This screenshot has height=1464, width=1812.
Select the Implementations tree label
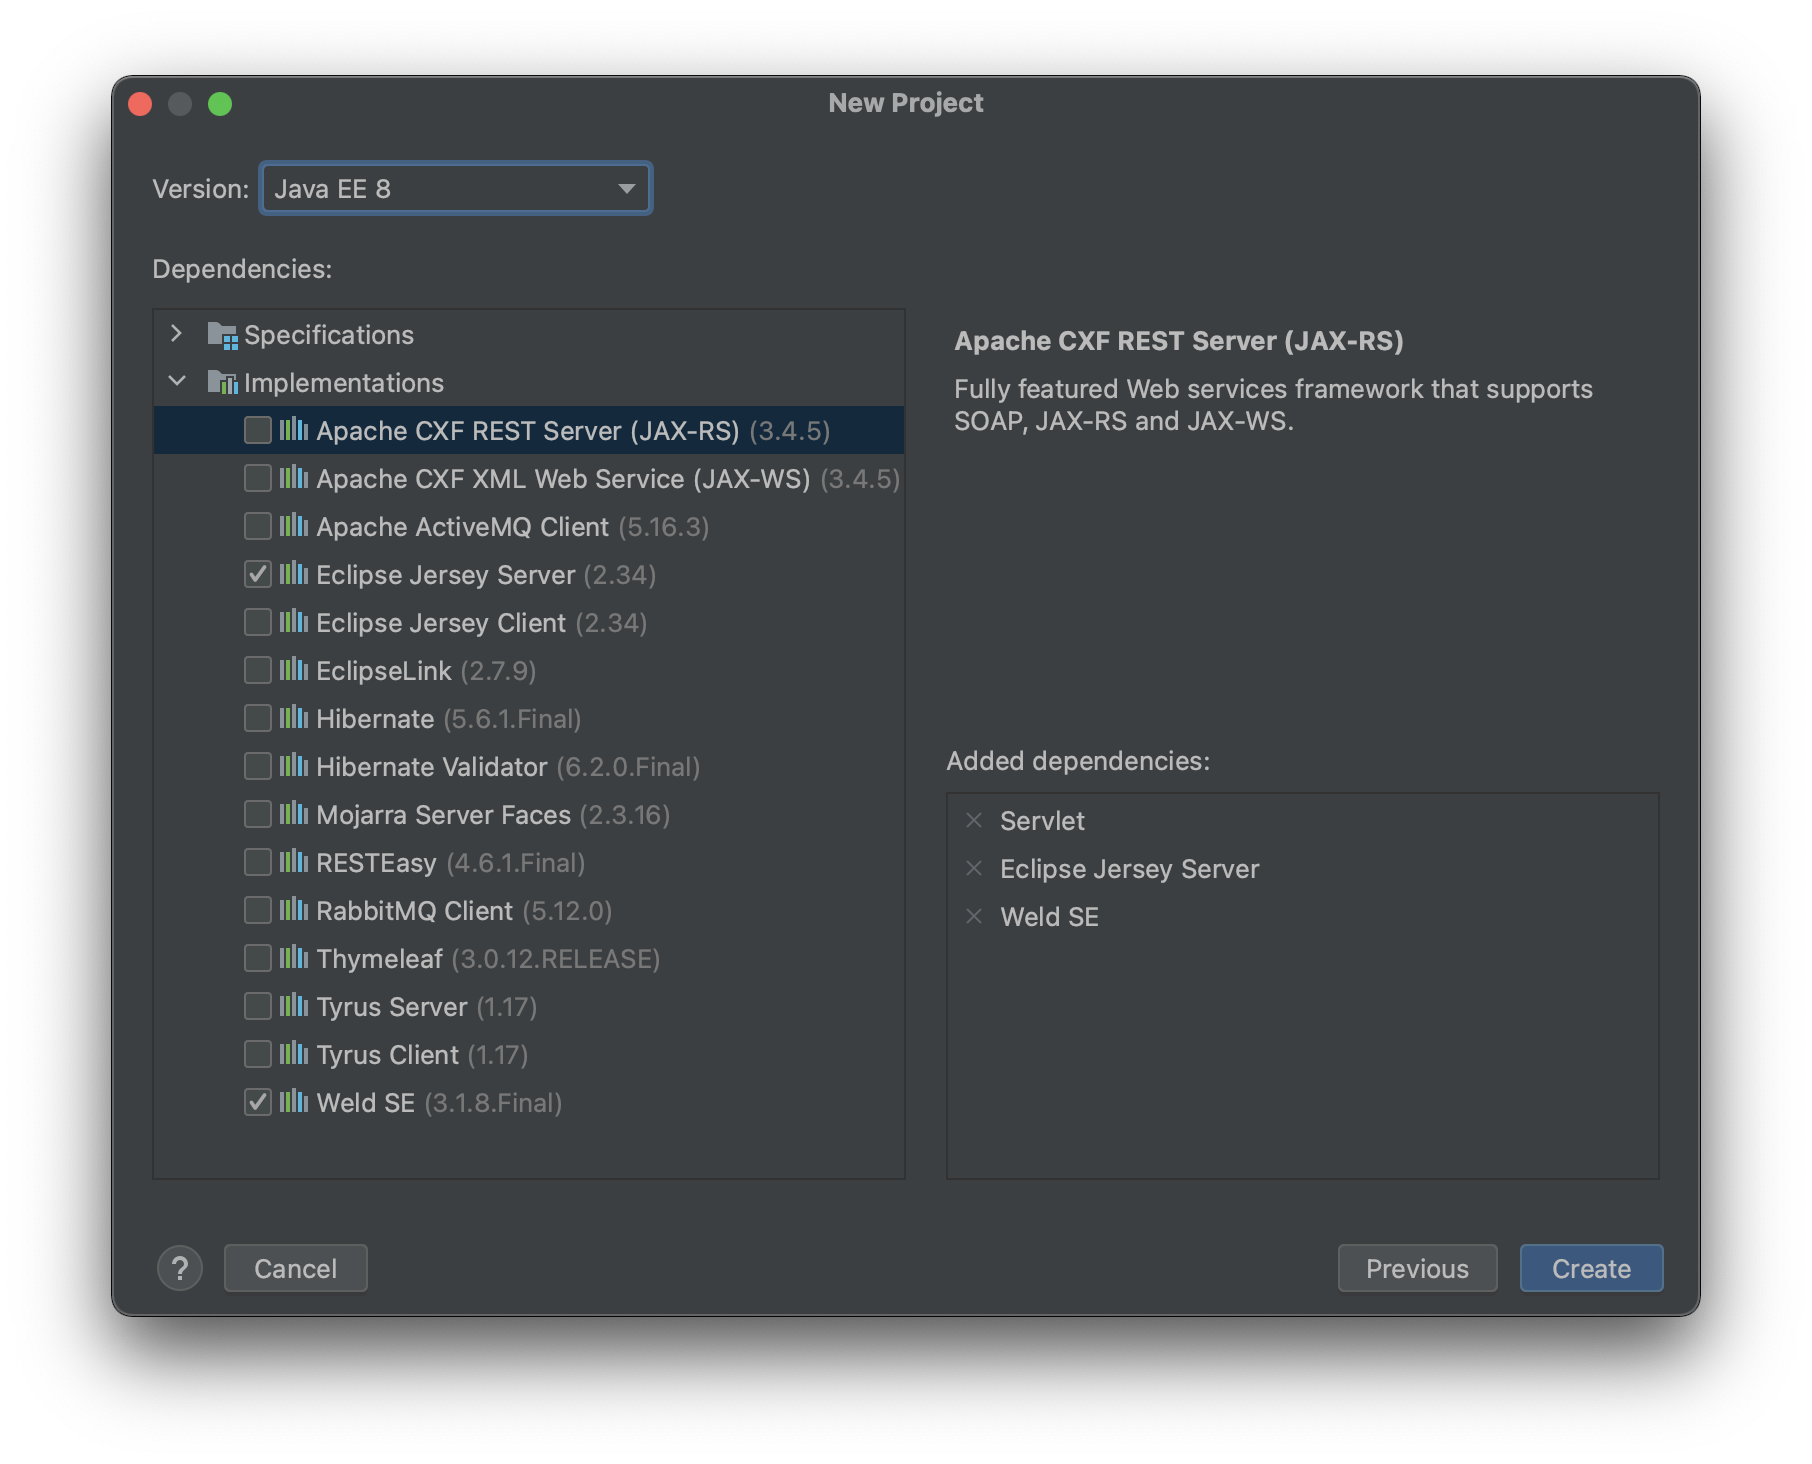[344, 383]
